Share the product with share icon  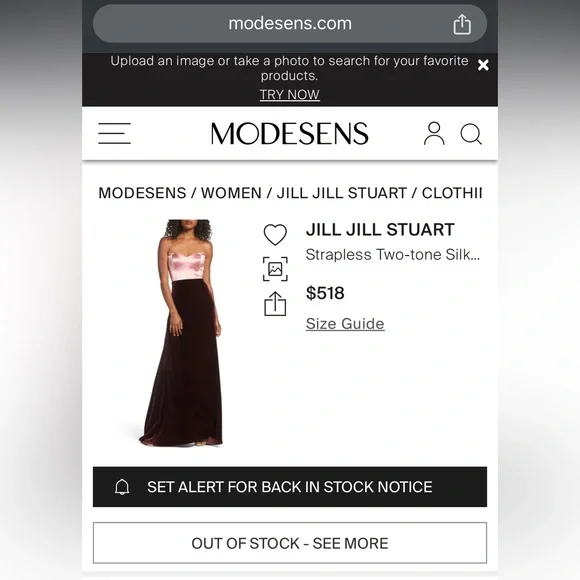tap(275, 304)
